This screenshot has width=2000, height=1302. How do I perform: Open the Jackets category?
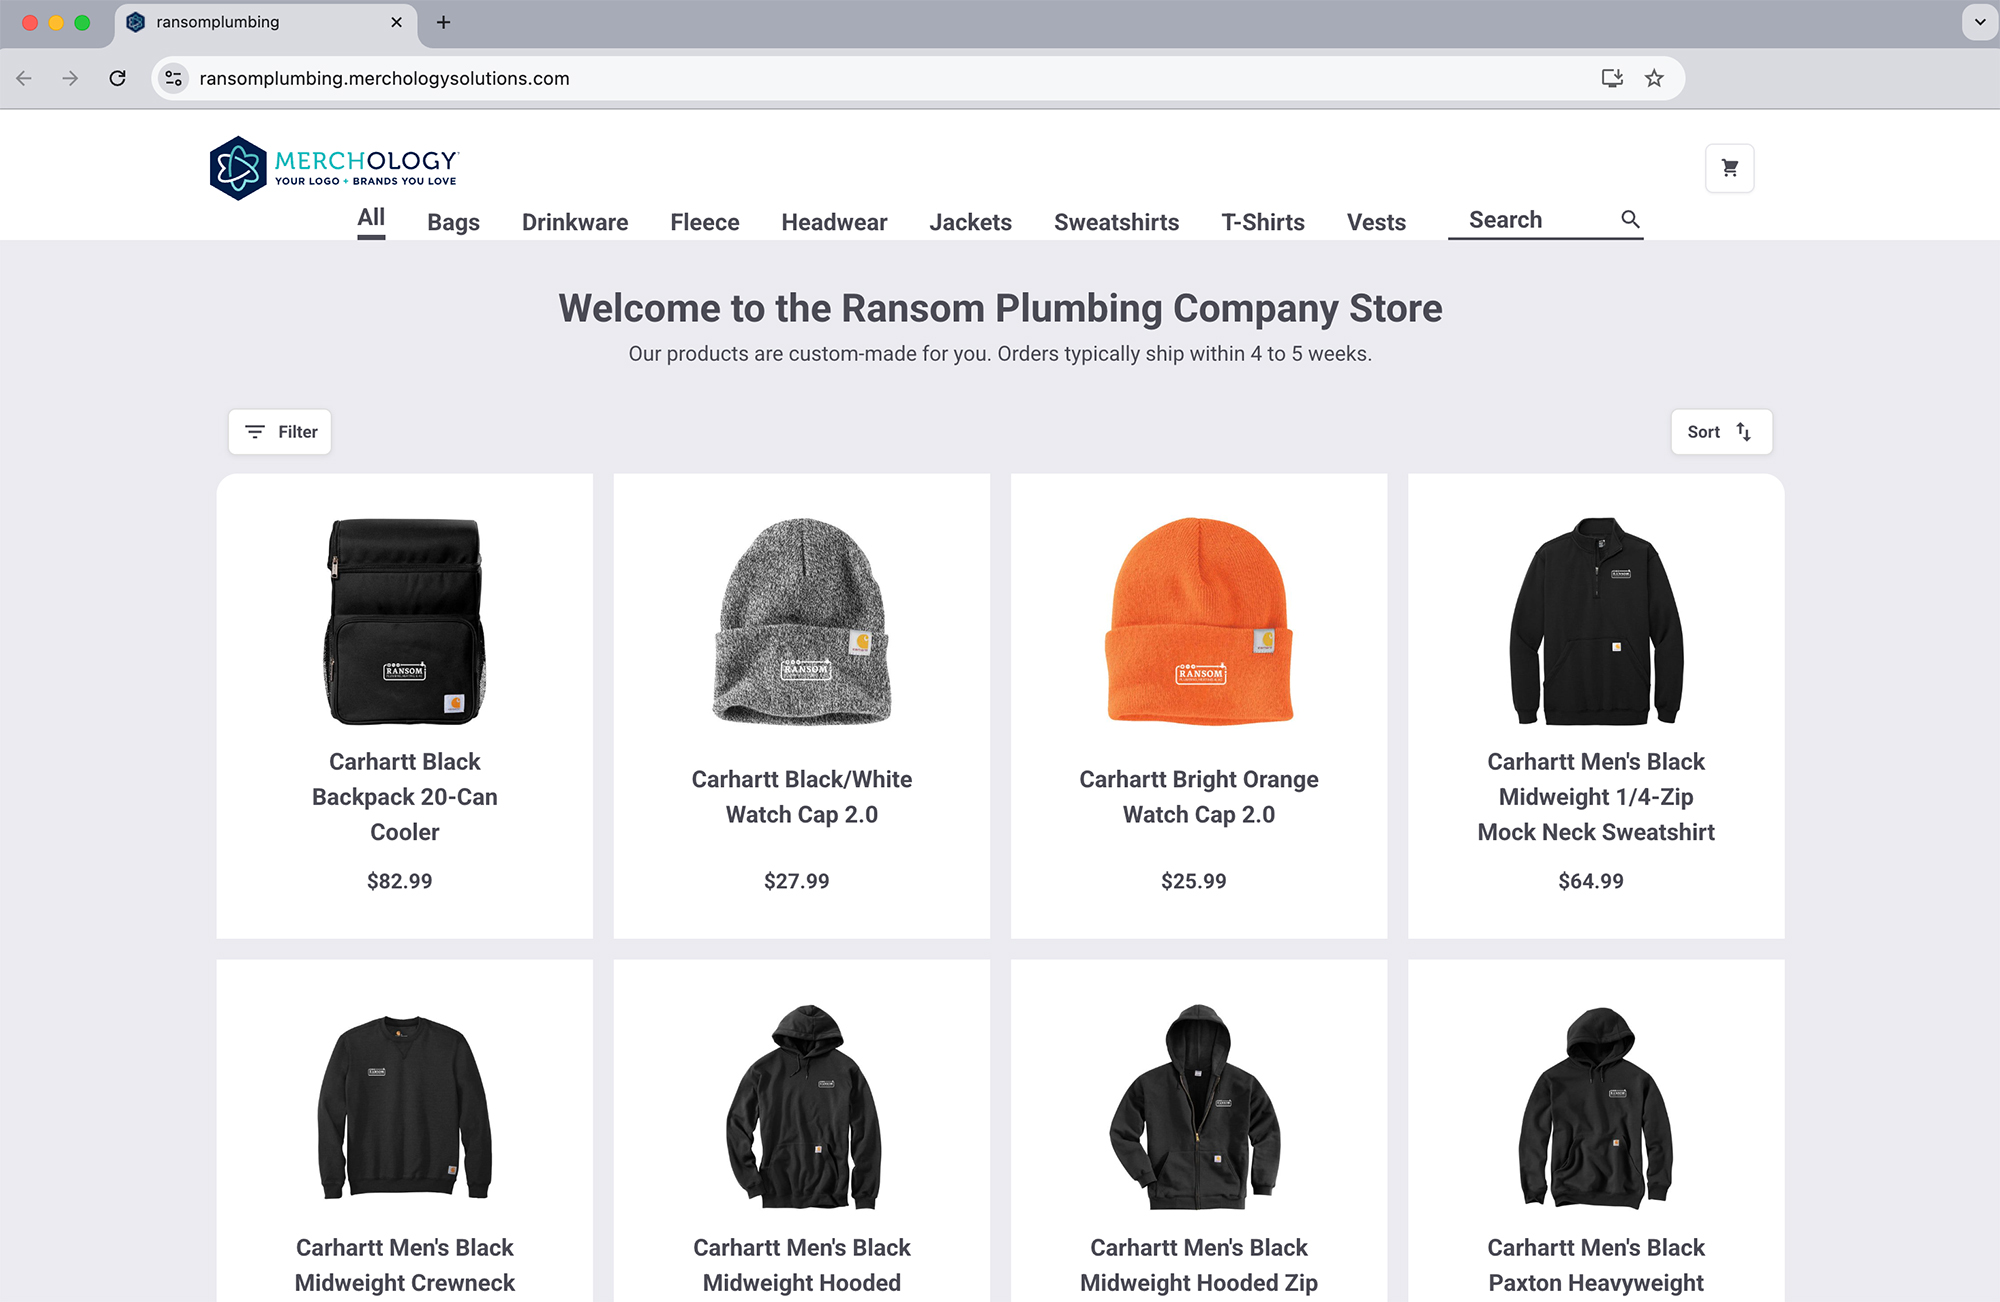pos(970,222)
